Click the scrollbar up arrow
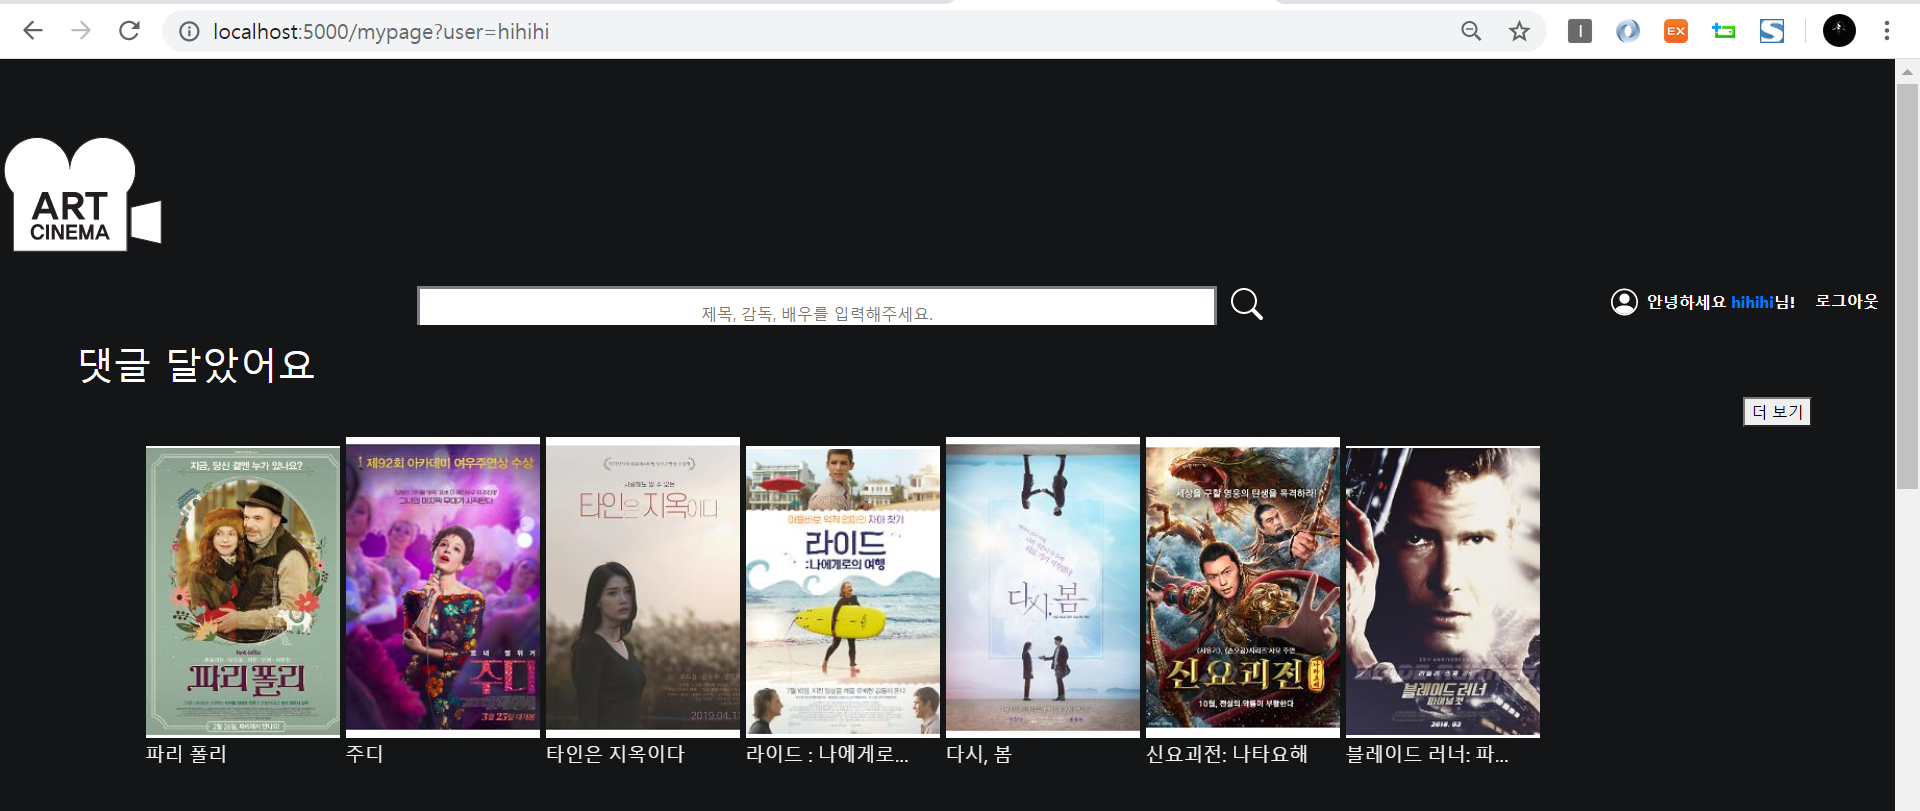The width and height of the screenshot is (1920, 811). coord(1908,71)
